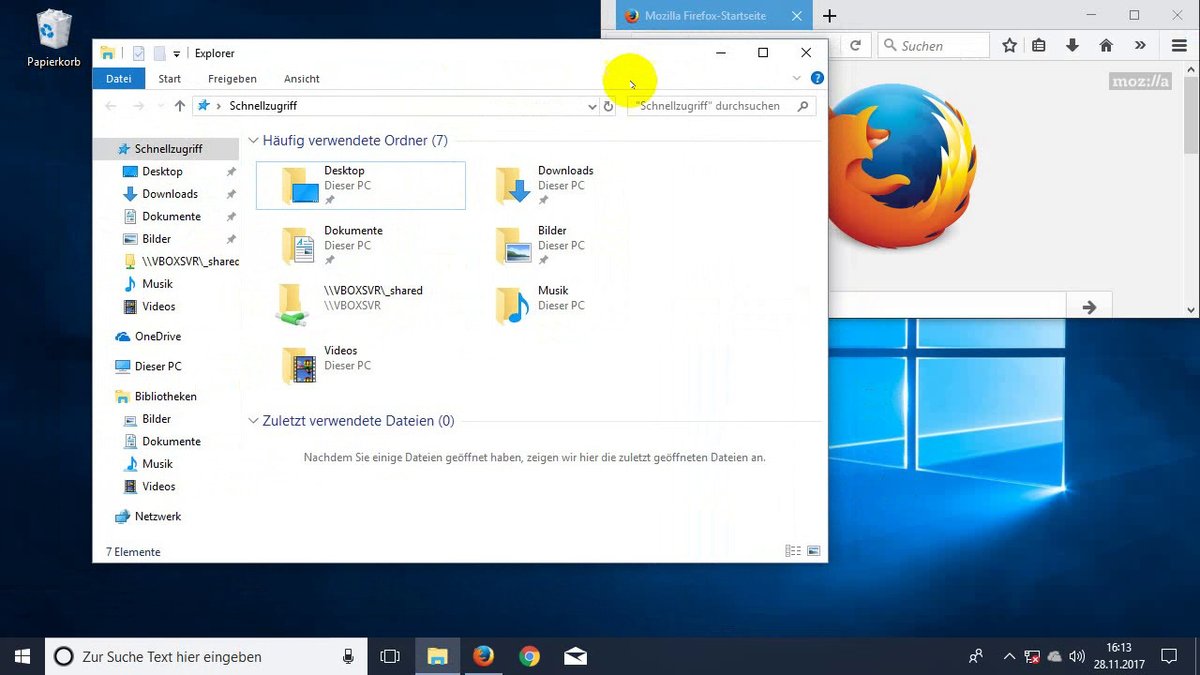The height and width of the screenshot is (675, 1200).
Task: Open OneDrive from the navigation pane
Action: click(158, 337)
